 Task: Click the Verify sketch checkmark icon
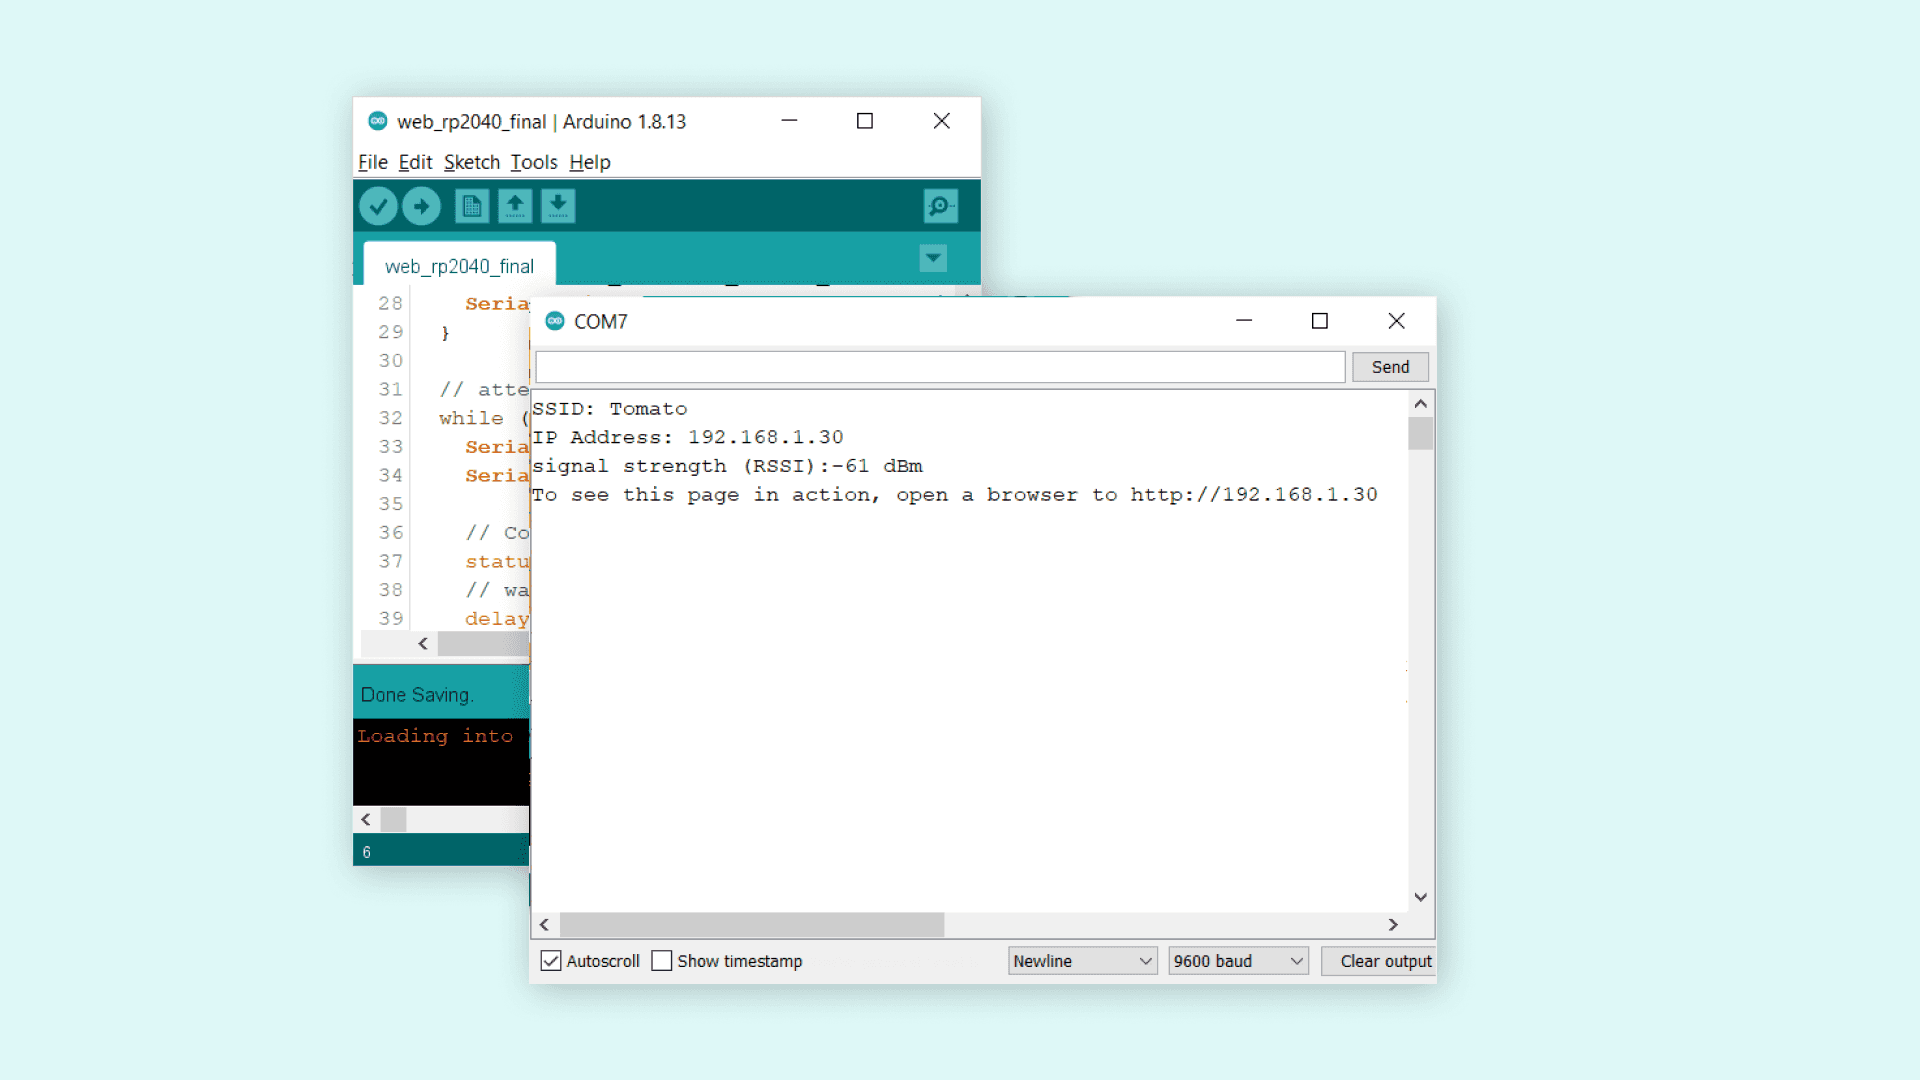(378, 207)
